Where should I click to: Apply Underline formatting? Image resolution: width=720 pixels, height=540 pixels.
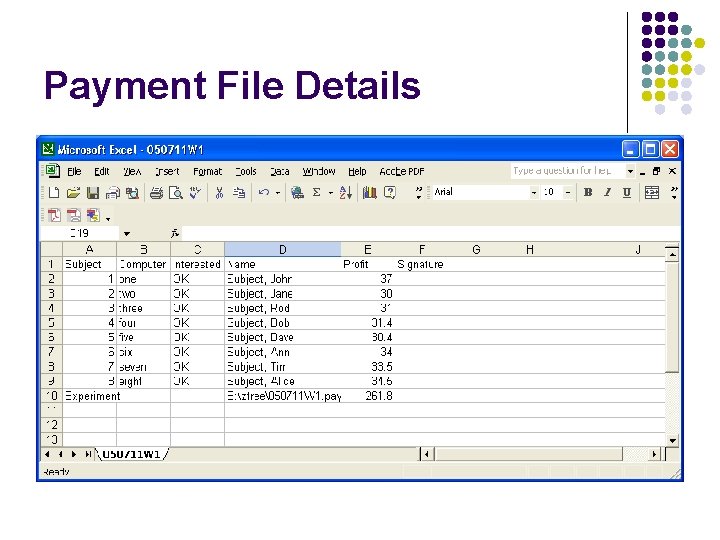tap(627, 192)
